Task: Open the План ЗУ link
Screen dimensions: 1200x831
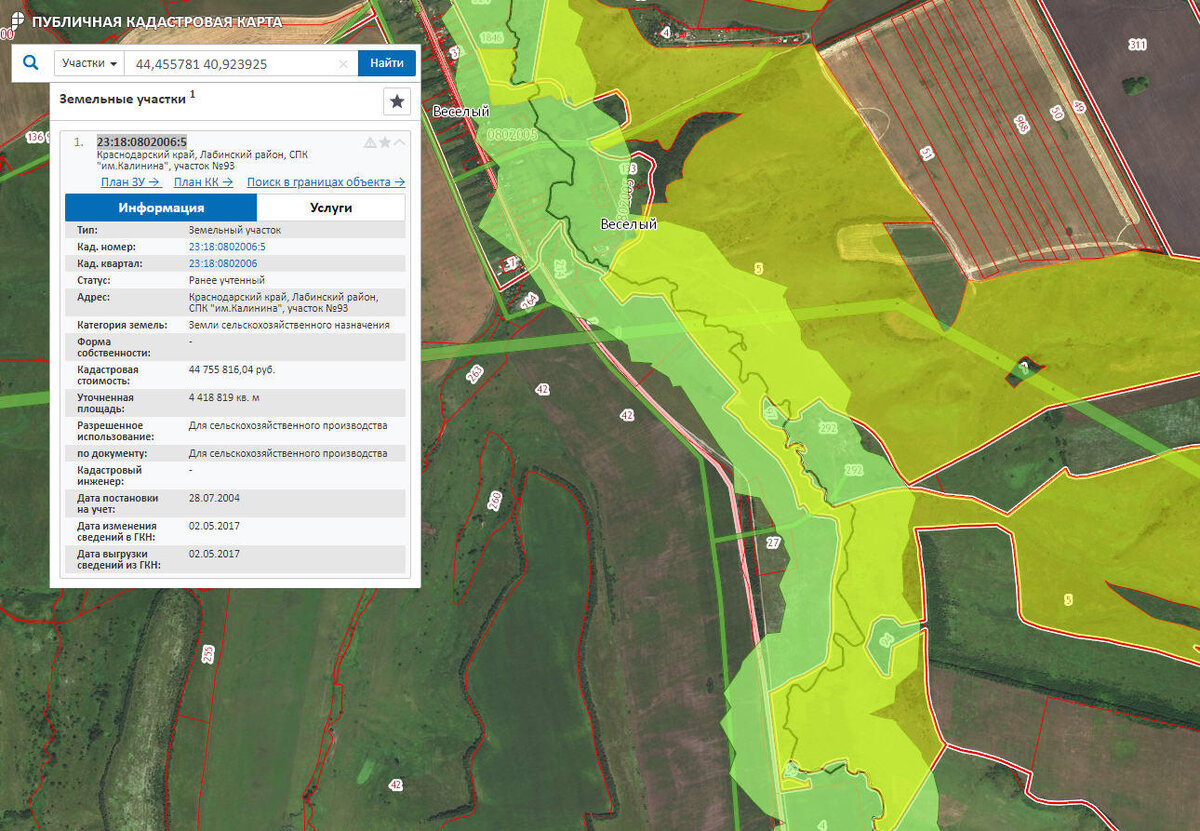Action: click(x=131, y=182)
